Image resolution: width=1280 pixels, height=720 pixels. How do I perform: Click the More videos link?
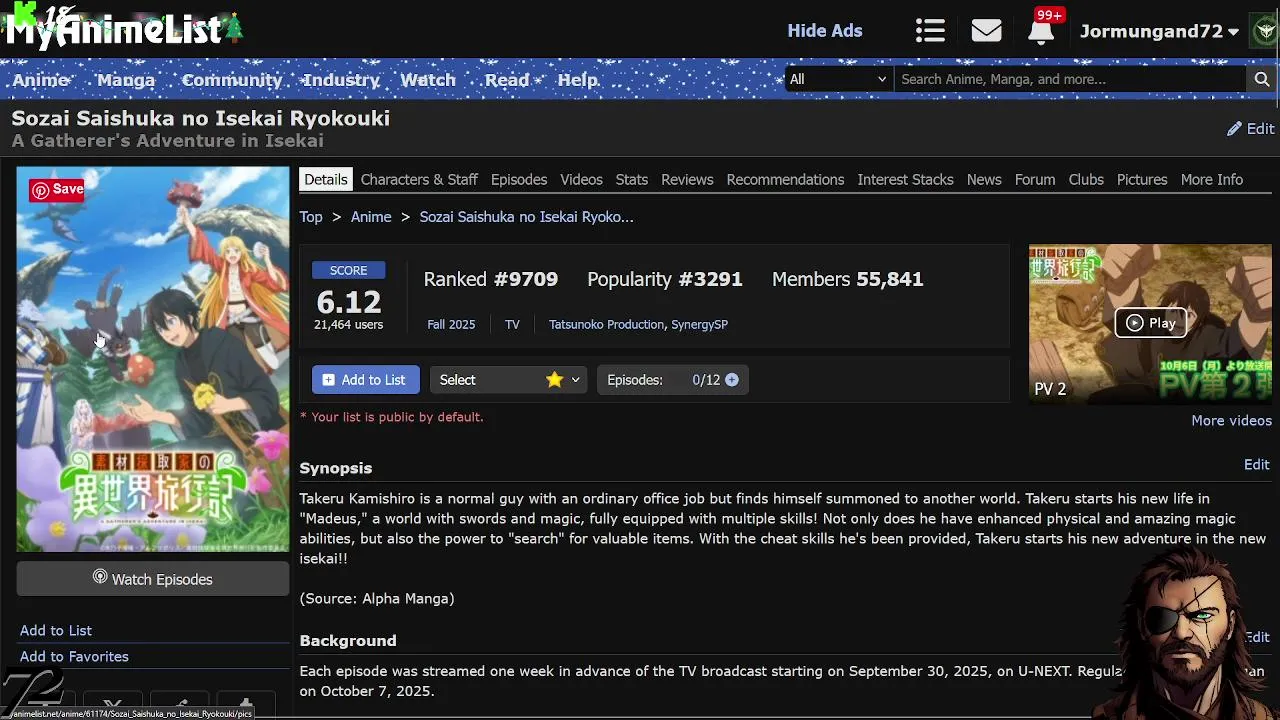pos(1231,421)
